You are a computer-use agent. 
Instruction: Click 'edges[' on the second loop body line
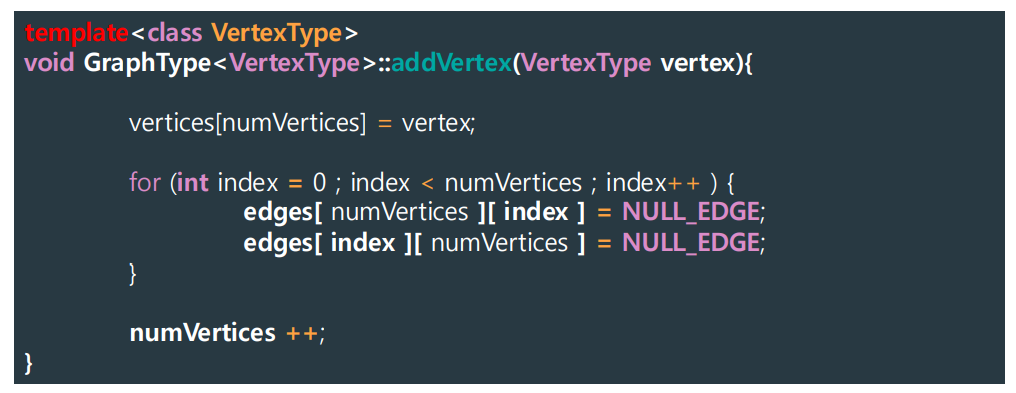(284, 243)
